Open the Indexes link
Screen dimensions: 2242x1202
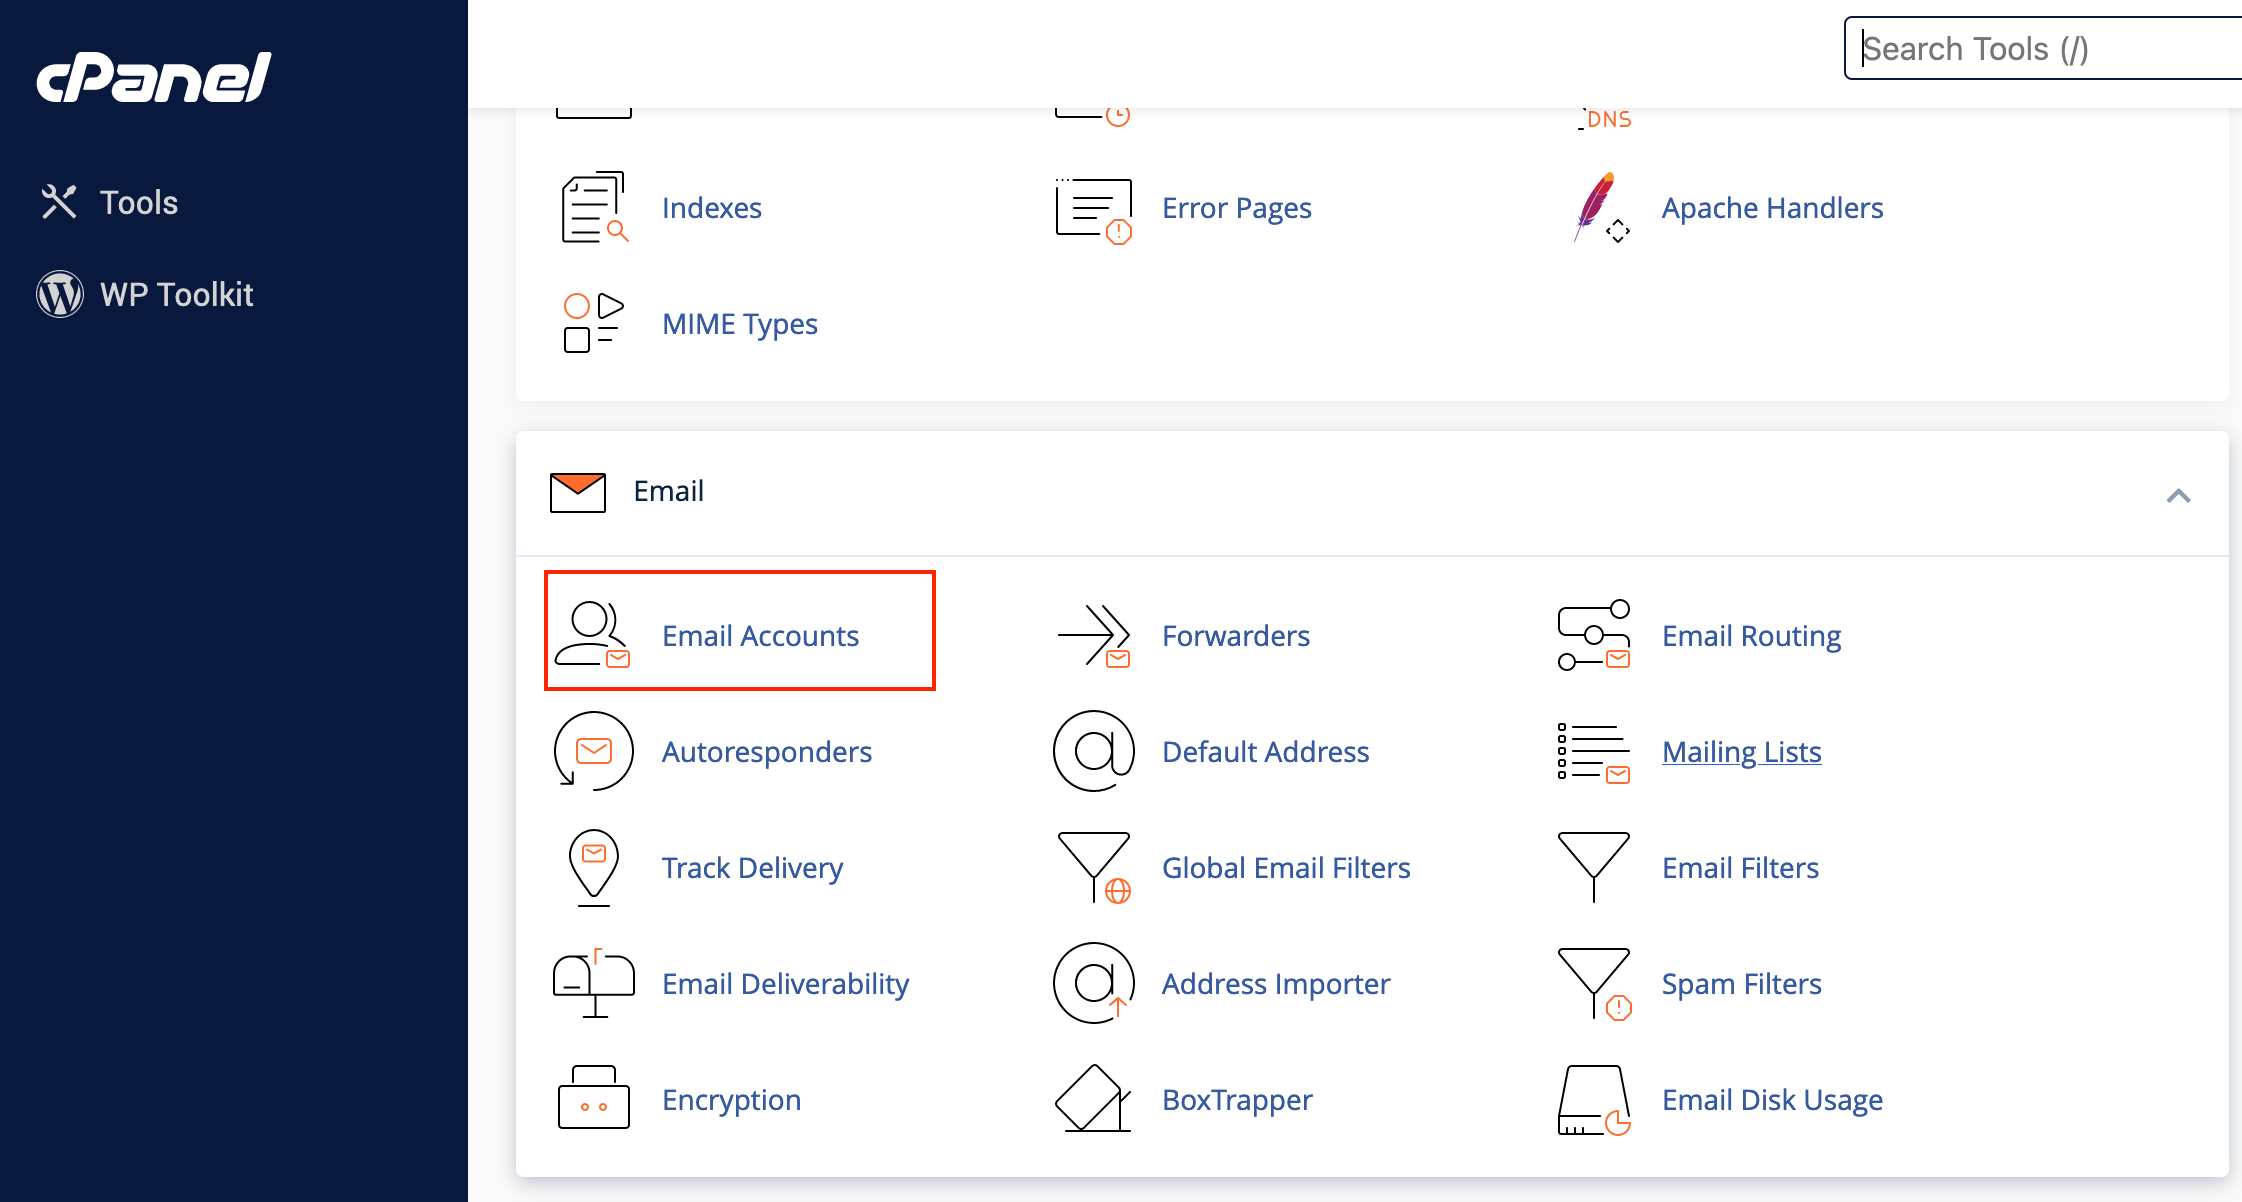point(711,208)
